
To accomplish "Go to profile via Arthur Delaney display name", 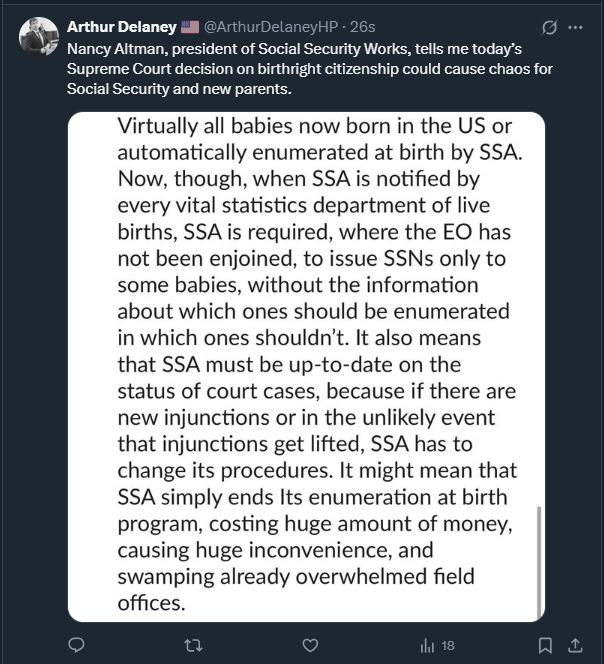I will pyautogui.click(x=122, y=27).
